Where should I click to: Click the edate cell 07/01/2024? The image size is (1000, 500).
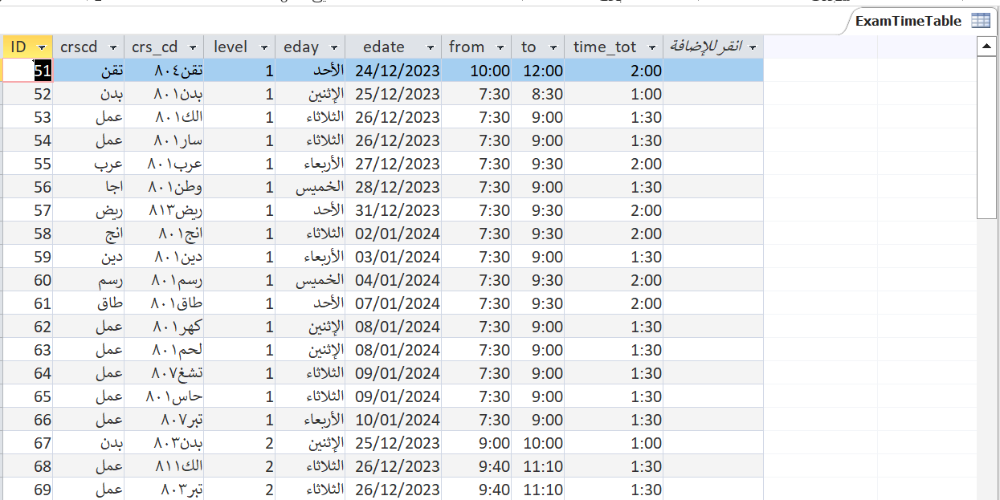[x=393, y=303]
